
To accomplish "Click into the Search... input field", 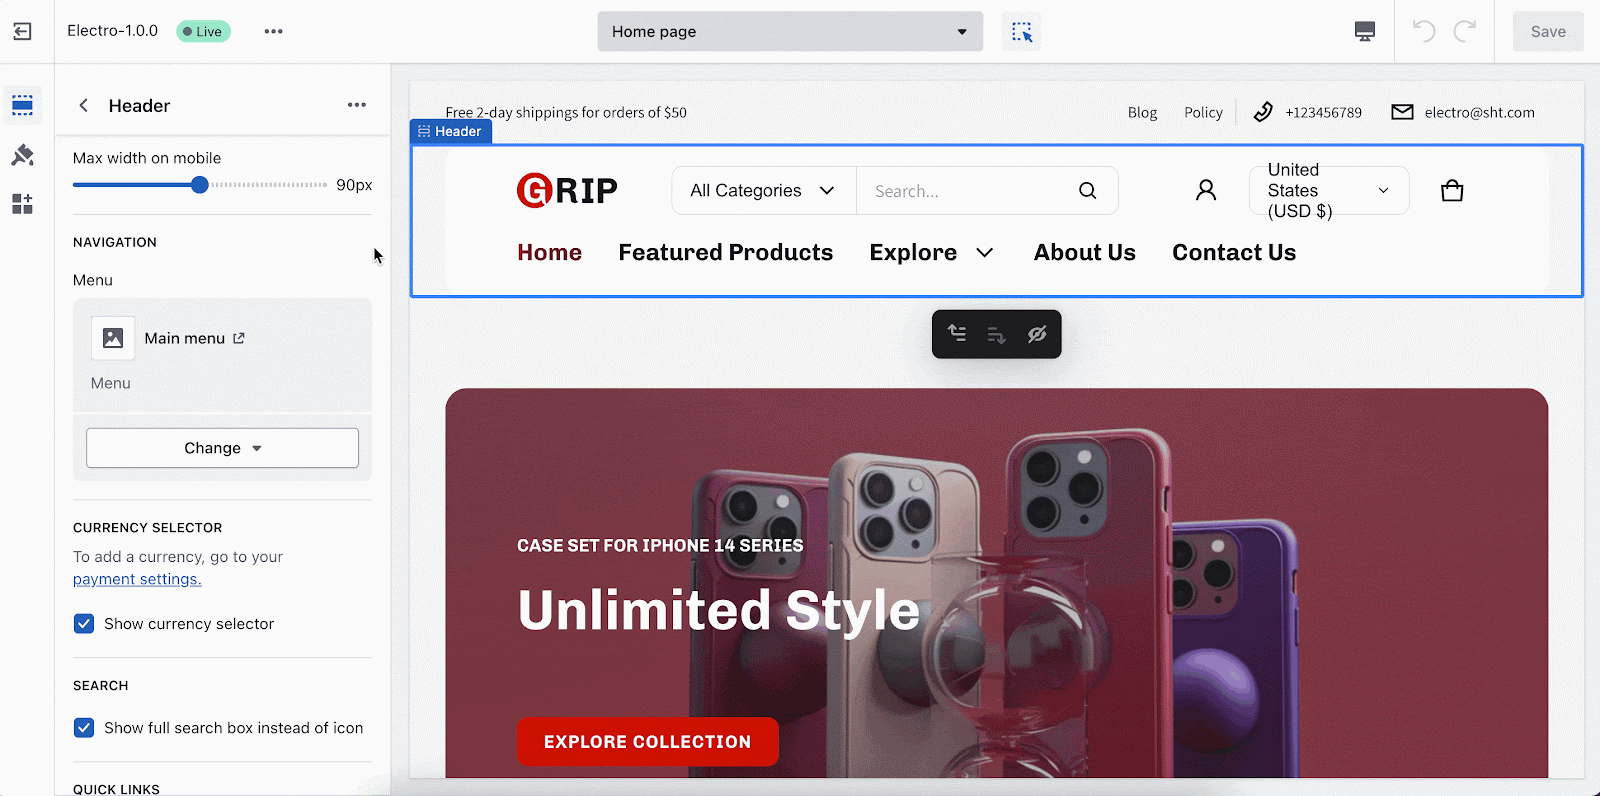I will point(965,190).
